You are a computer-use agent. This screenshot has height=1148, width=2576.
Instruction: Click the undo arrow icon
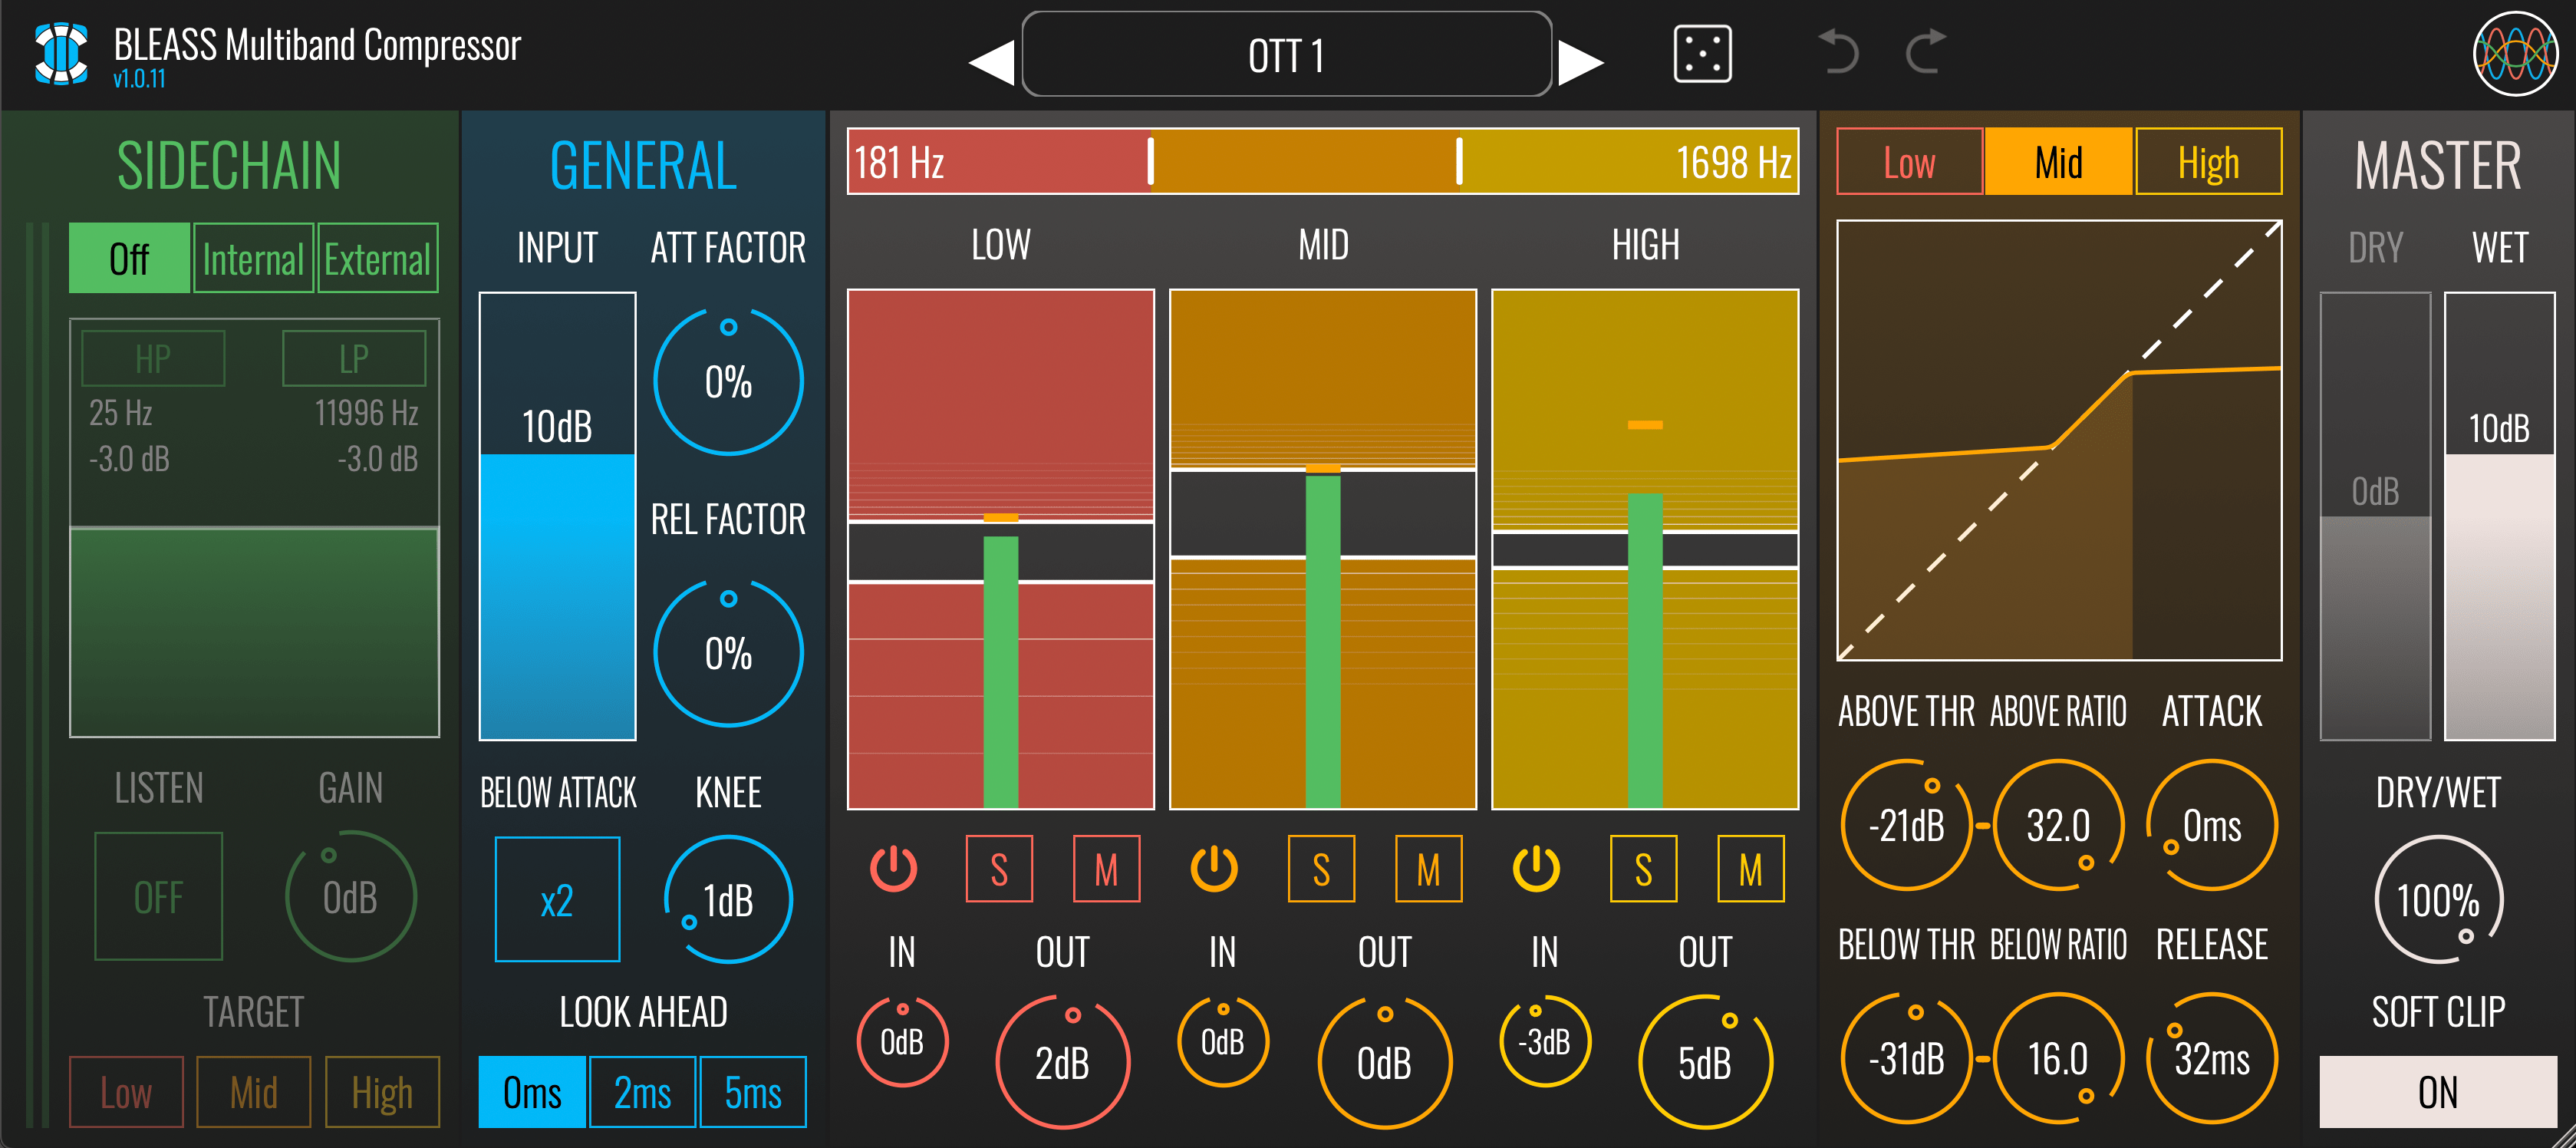coord(1840,54)
